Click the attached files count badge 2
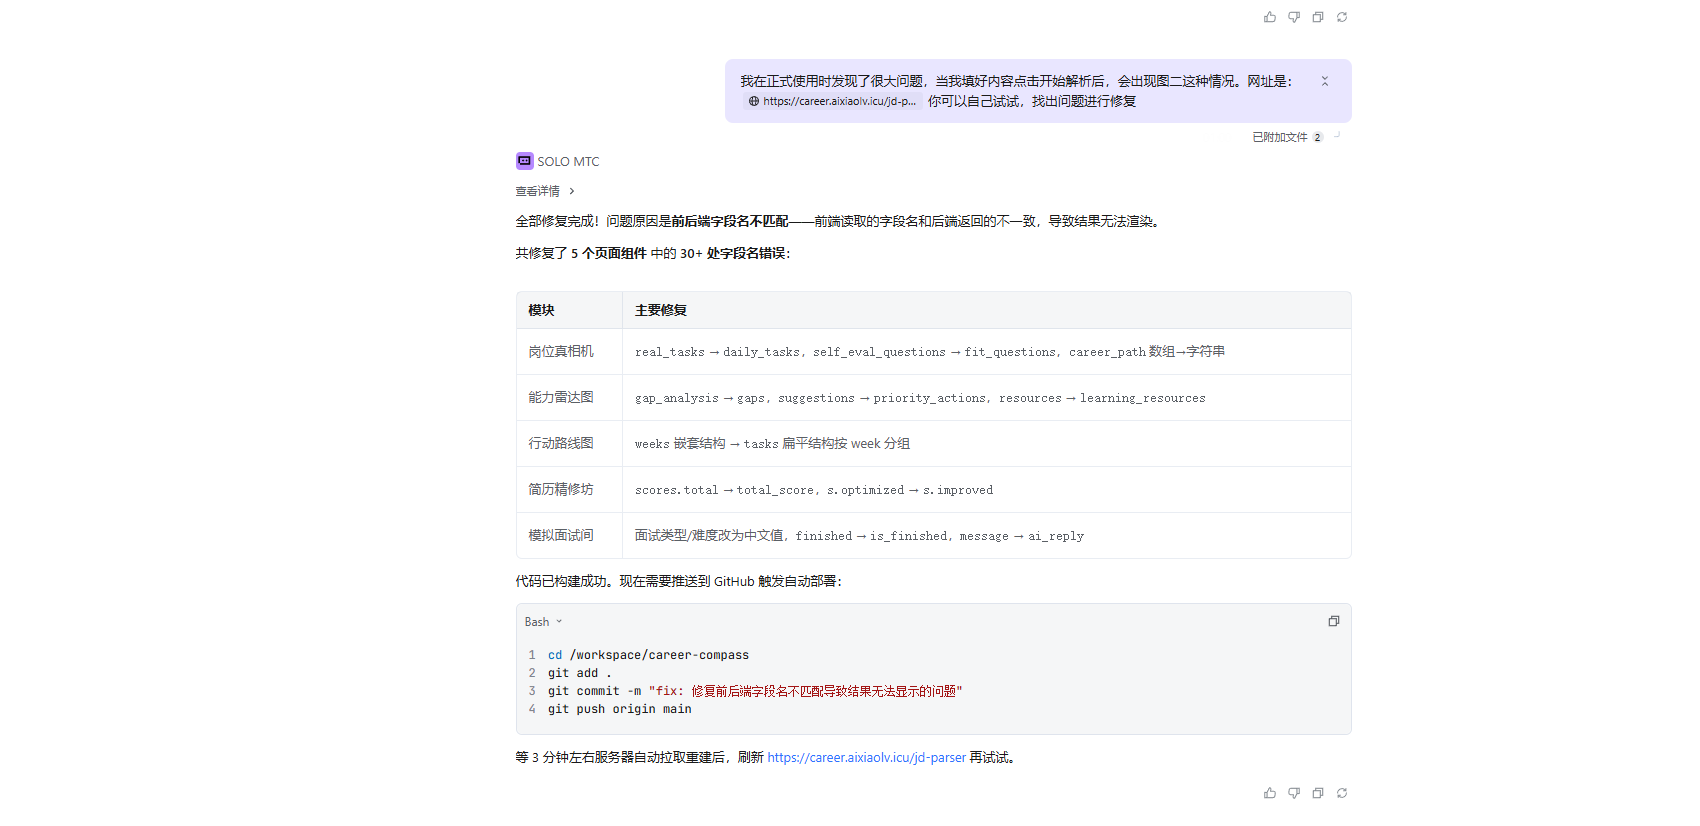 pyautogui.click(x=1317, y=137)
